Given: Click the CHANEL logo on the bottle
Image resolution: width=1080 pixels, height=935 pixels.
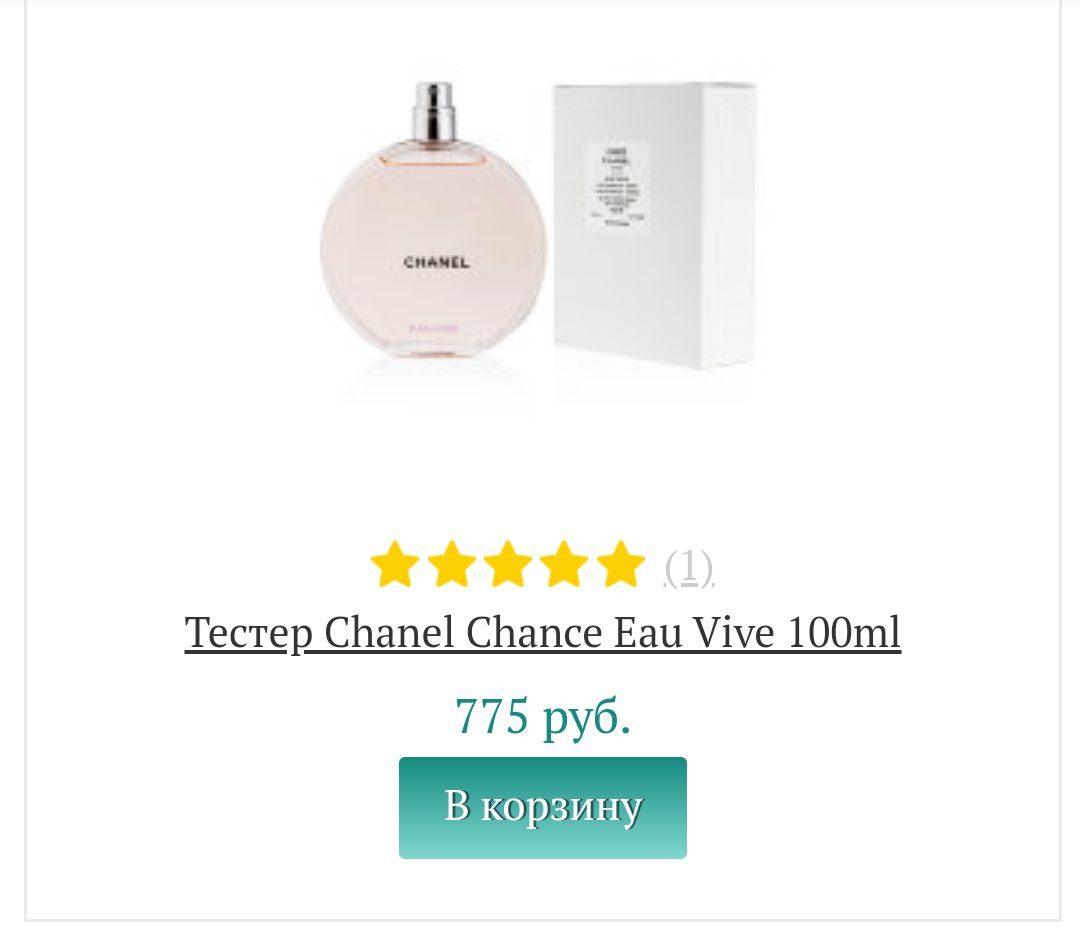Looking at the screenshot, I should pos(436,262).
